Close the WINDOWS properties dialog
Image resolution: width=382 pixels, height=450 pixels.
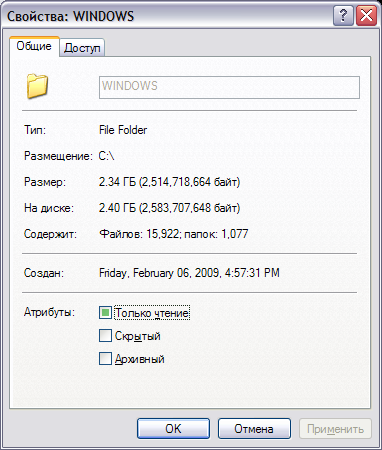(366, 16)
